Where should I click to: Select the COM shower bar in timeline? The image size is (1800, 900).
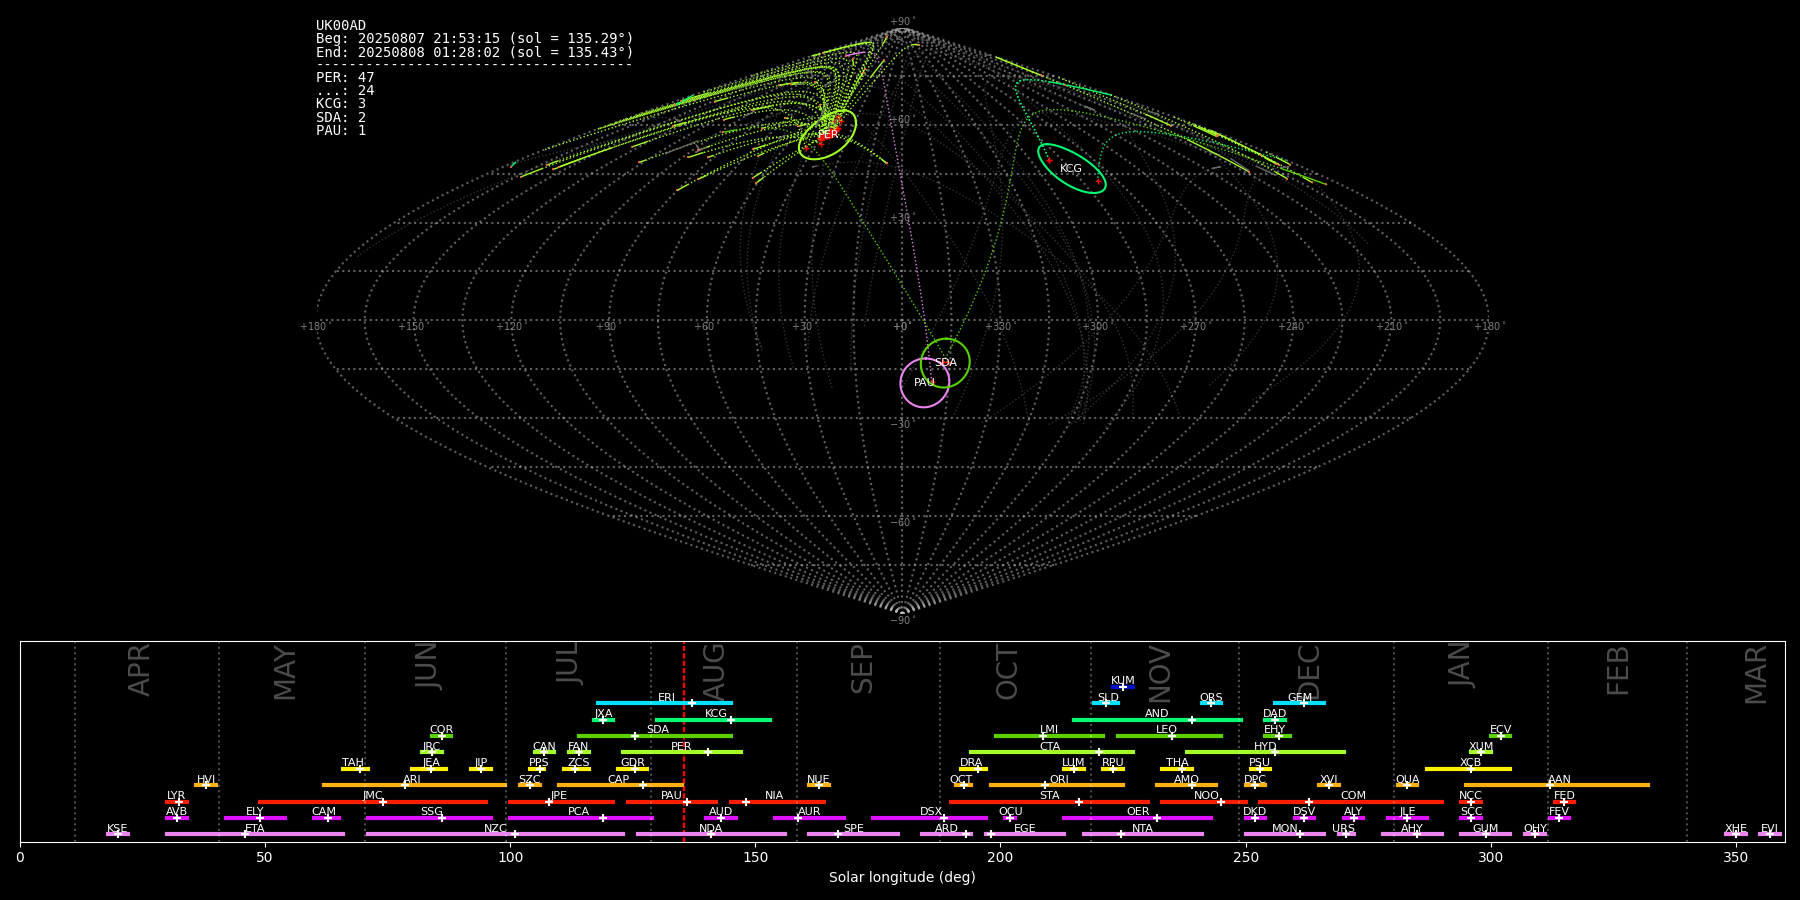coord(1352,802)
